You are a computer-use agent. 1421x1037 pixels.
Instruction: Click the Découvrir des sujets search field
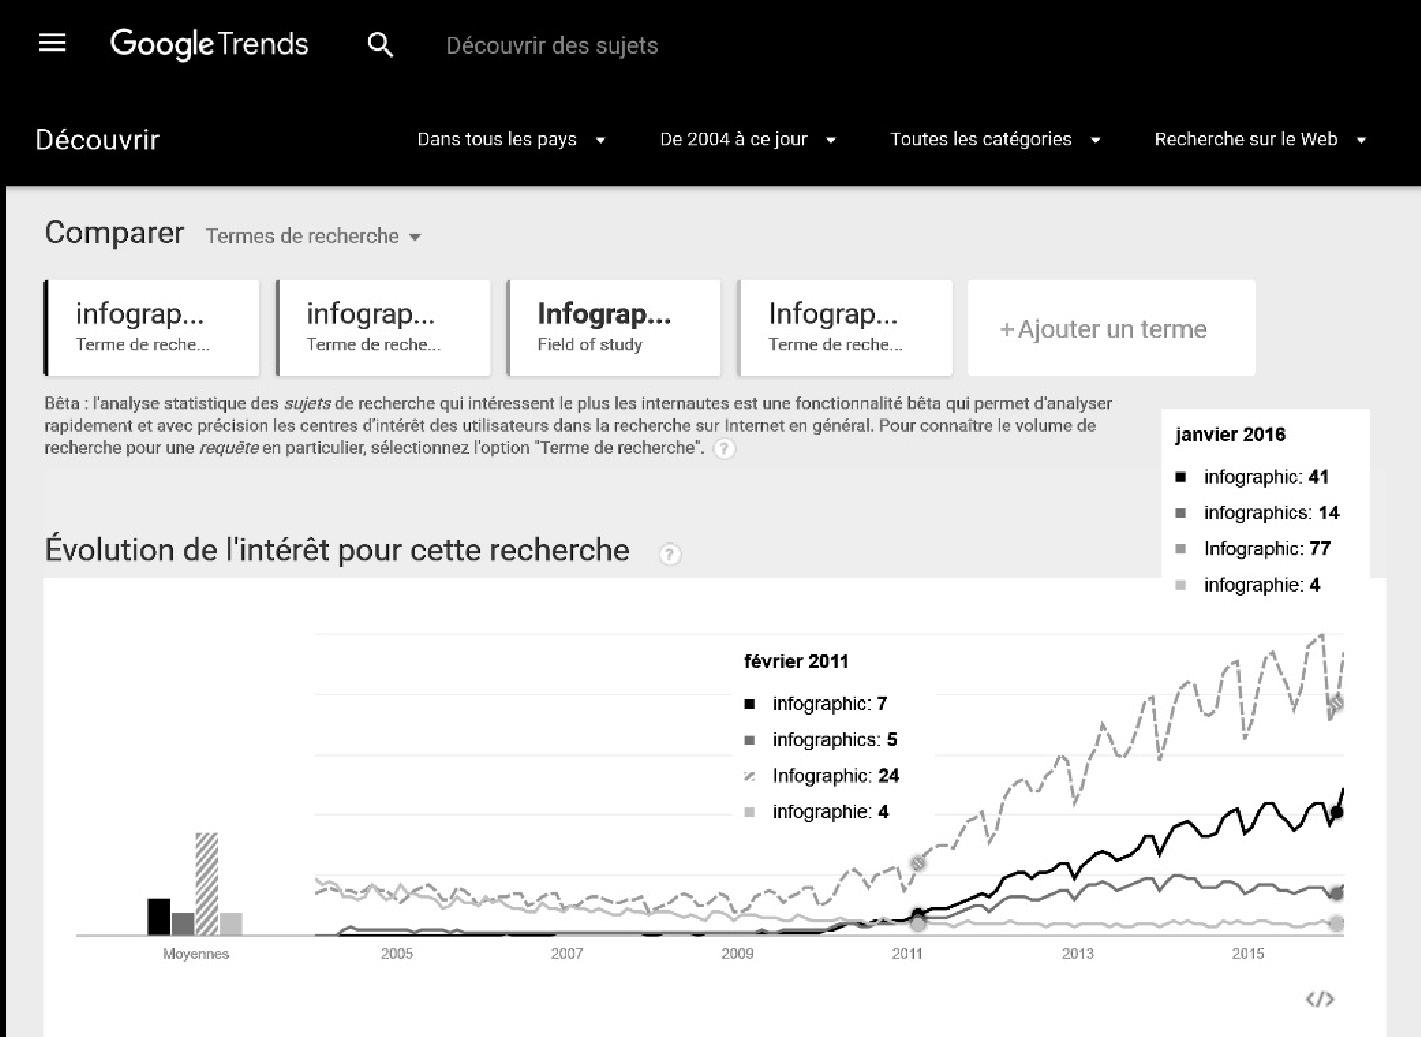(x=552, y=46)
